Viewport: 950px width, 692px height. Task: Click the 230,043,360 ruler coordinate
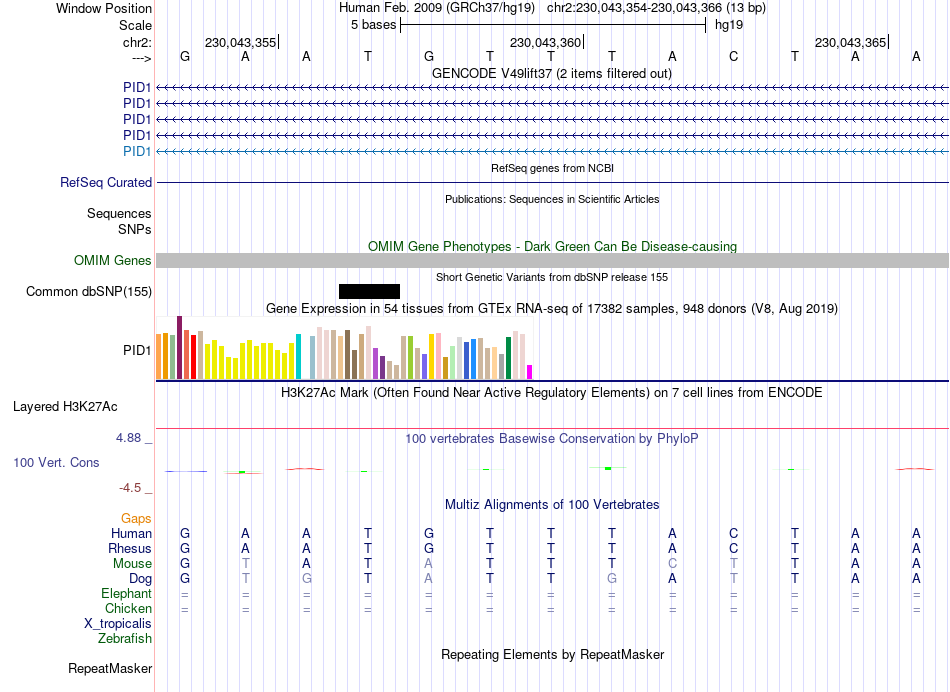click(545, 42)
